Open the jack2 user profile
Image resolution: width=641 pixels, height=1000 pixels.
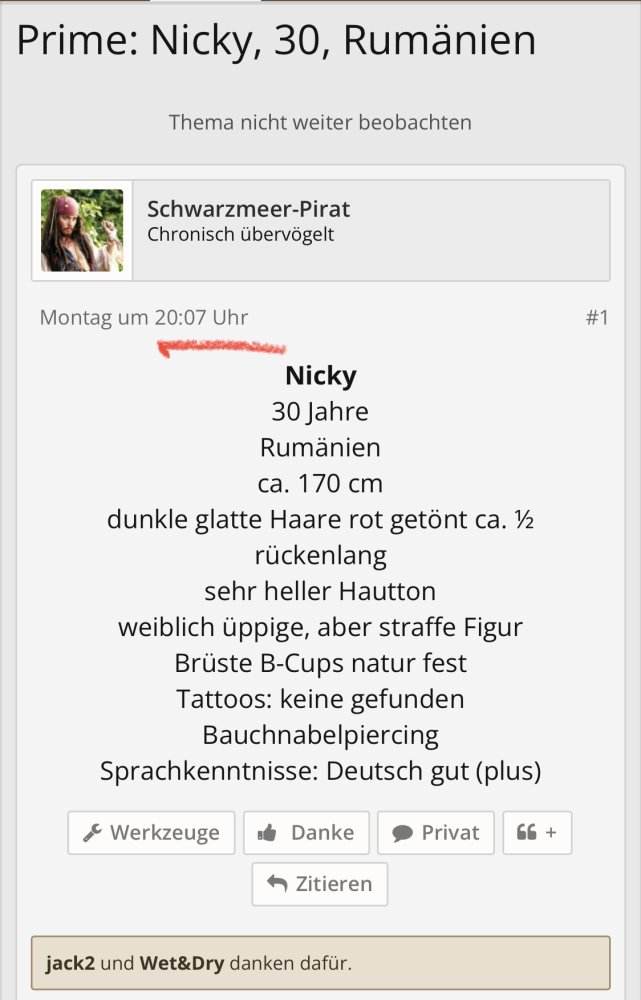pyautogui.click(x=70, y=964)
